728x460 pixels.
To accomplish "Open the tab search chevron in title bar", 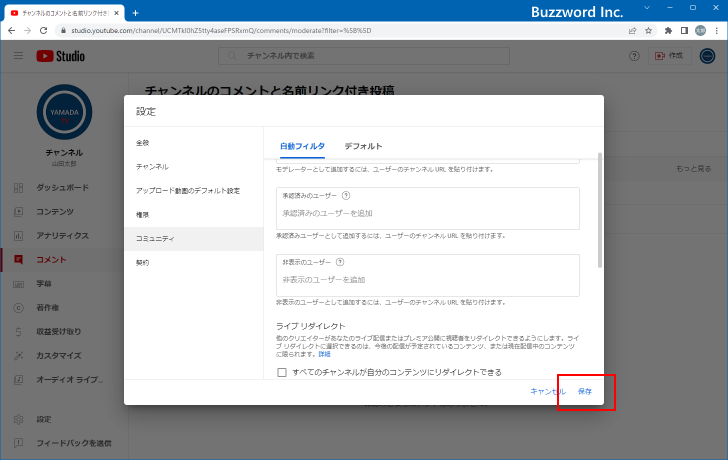I will pos(647,8).
